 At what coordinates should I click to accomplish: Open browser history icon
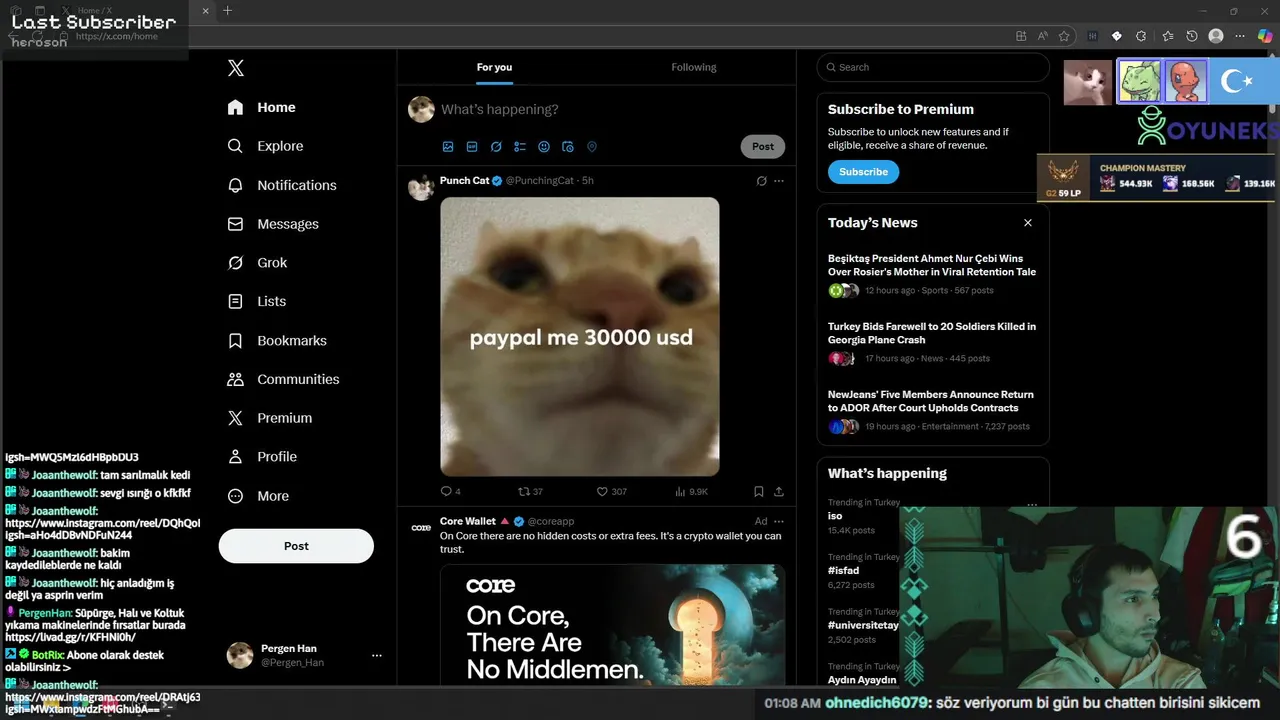(1192, 36)
